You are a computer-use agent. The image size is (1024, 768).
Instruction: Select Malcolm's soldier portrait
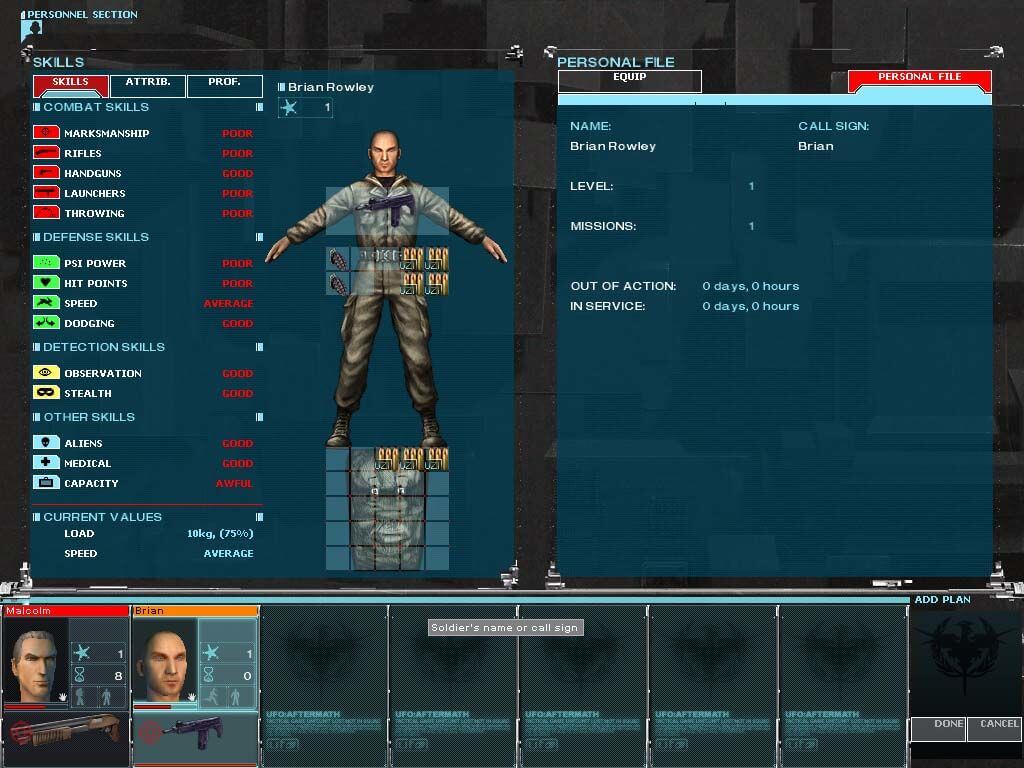(35, 660)
